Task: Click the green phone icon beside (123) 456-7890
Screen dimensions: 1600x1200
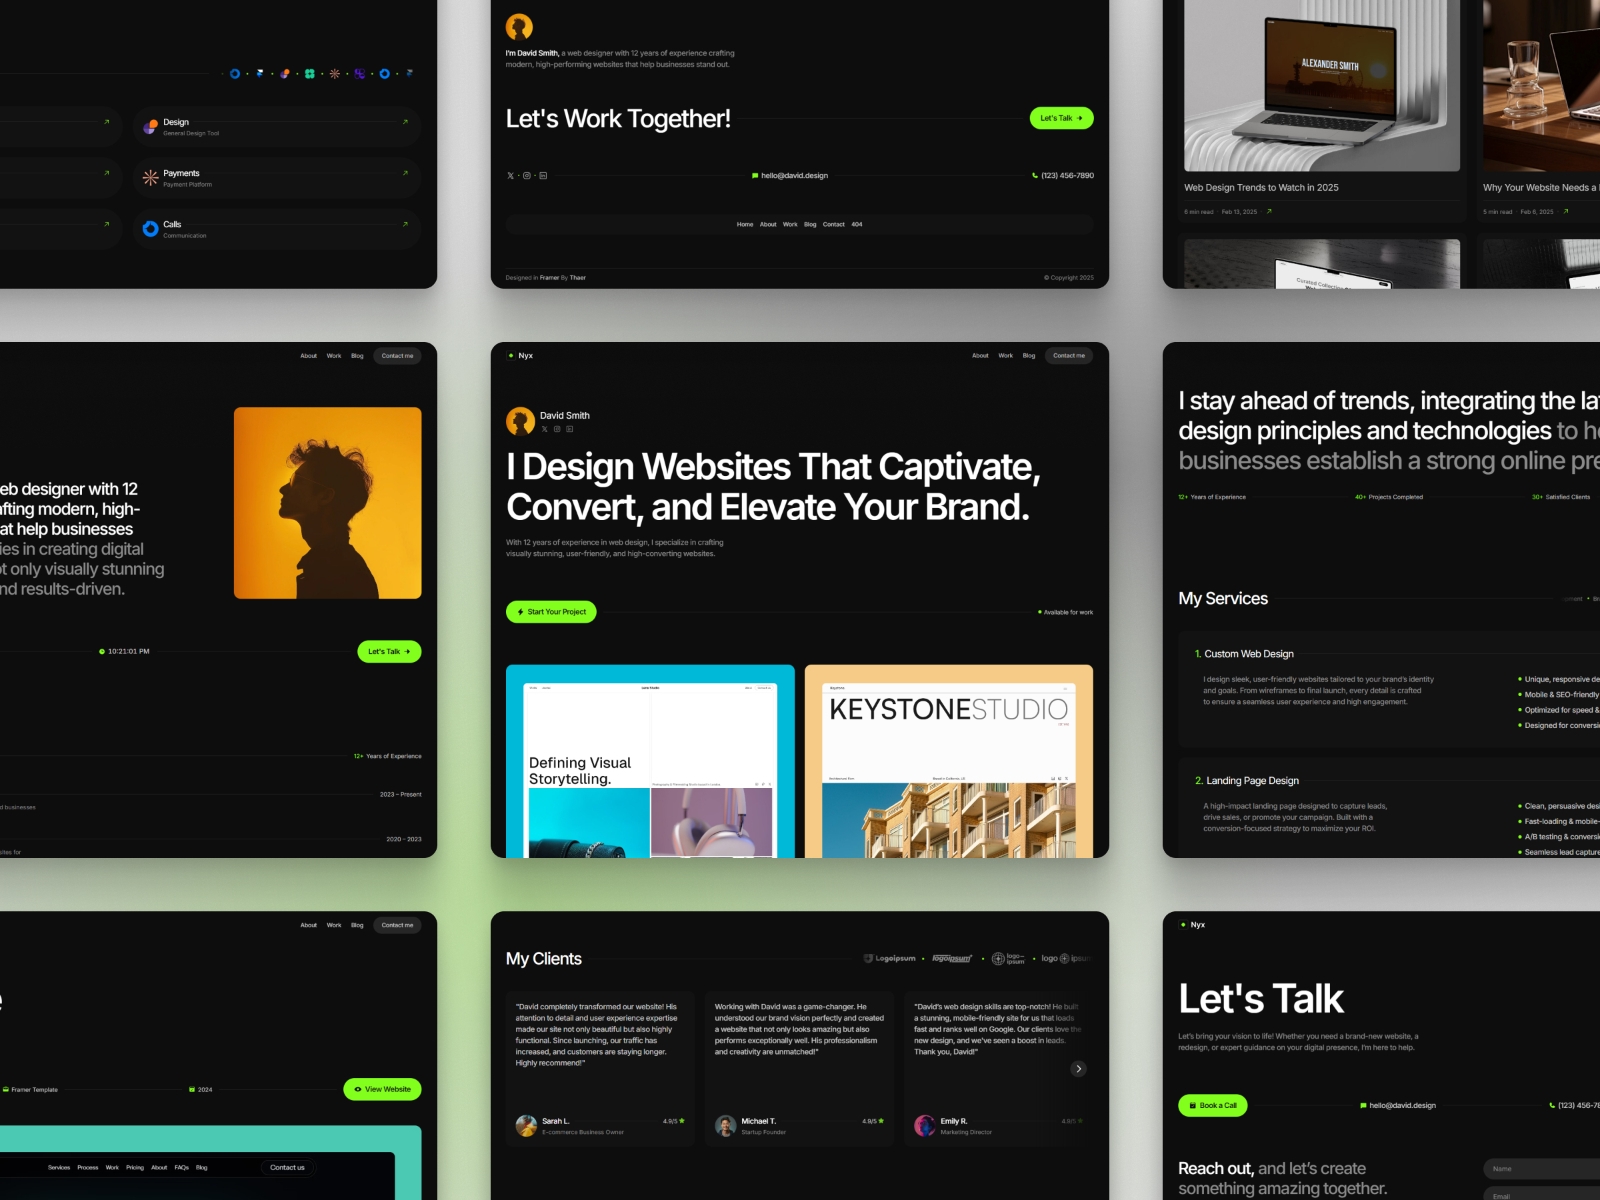Action: [x=1036, y=175]
